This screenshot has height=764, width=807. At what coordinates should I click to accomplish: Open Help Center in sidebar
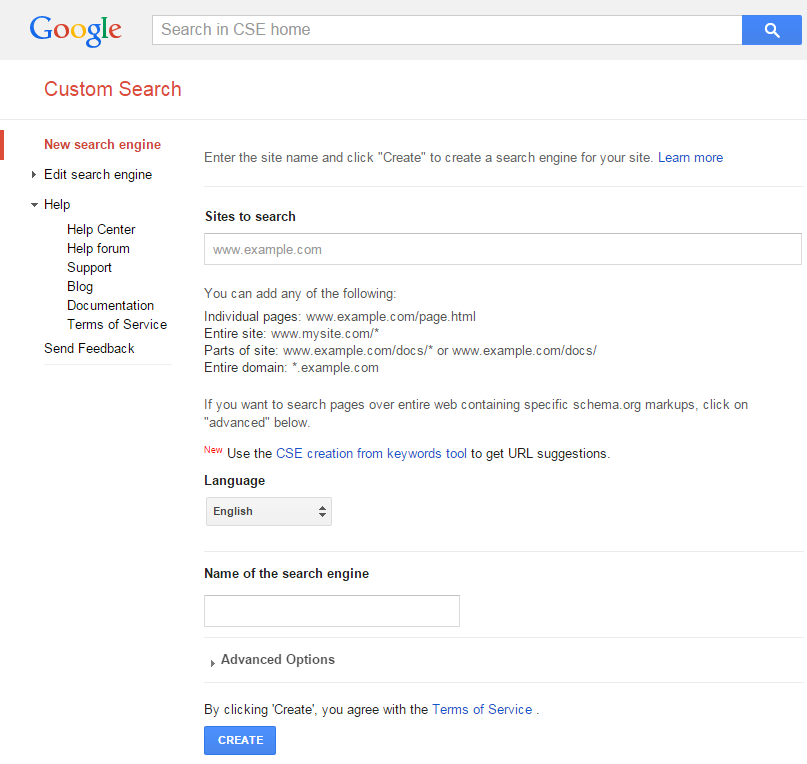click(x=101, y=230)
